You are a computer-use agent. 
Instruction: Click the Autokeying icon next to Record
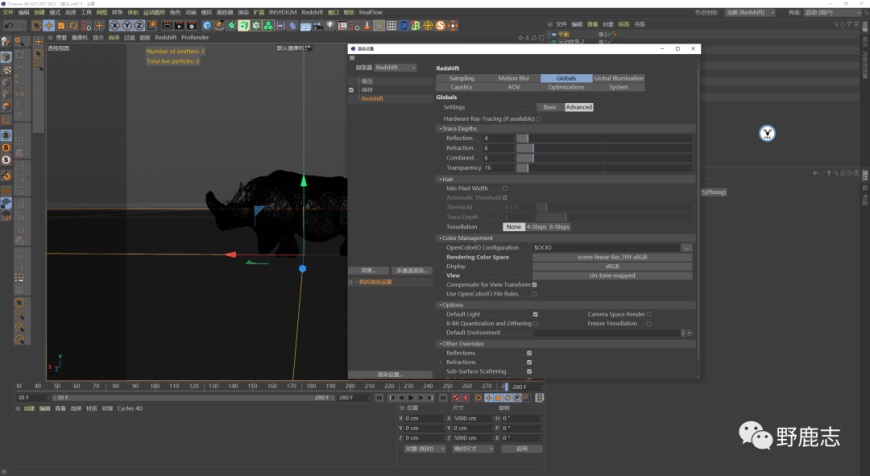tap(466, 398)
